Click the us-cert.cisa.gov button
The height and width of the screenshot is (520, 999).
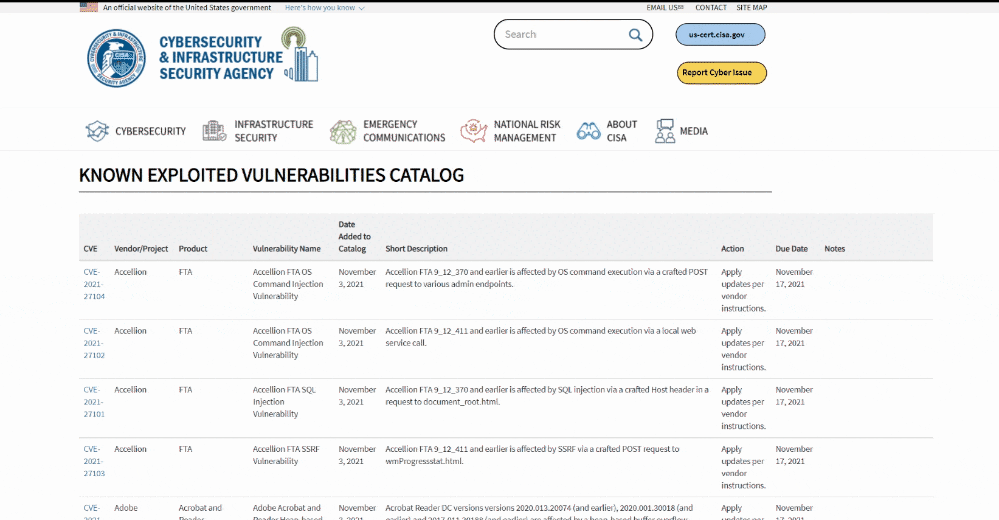coord(720,34)
